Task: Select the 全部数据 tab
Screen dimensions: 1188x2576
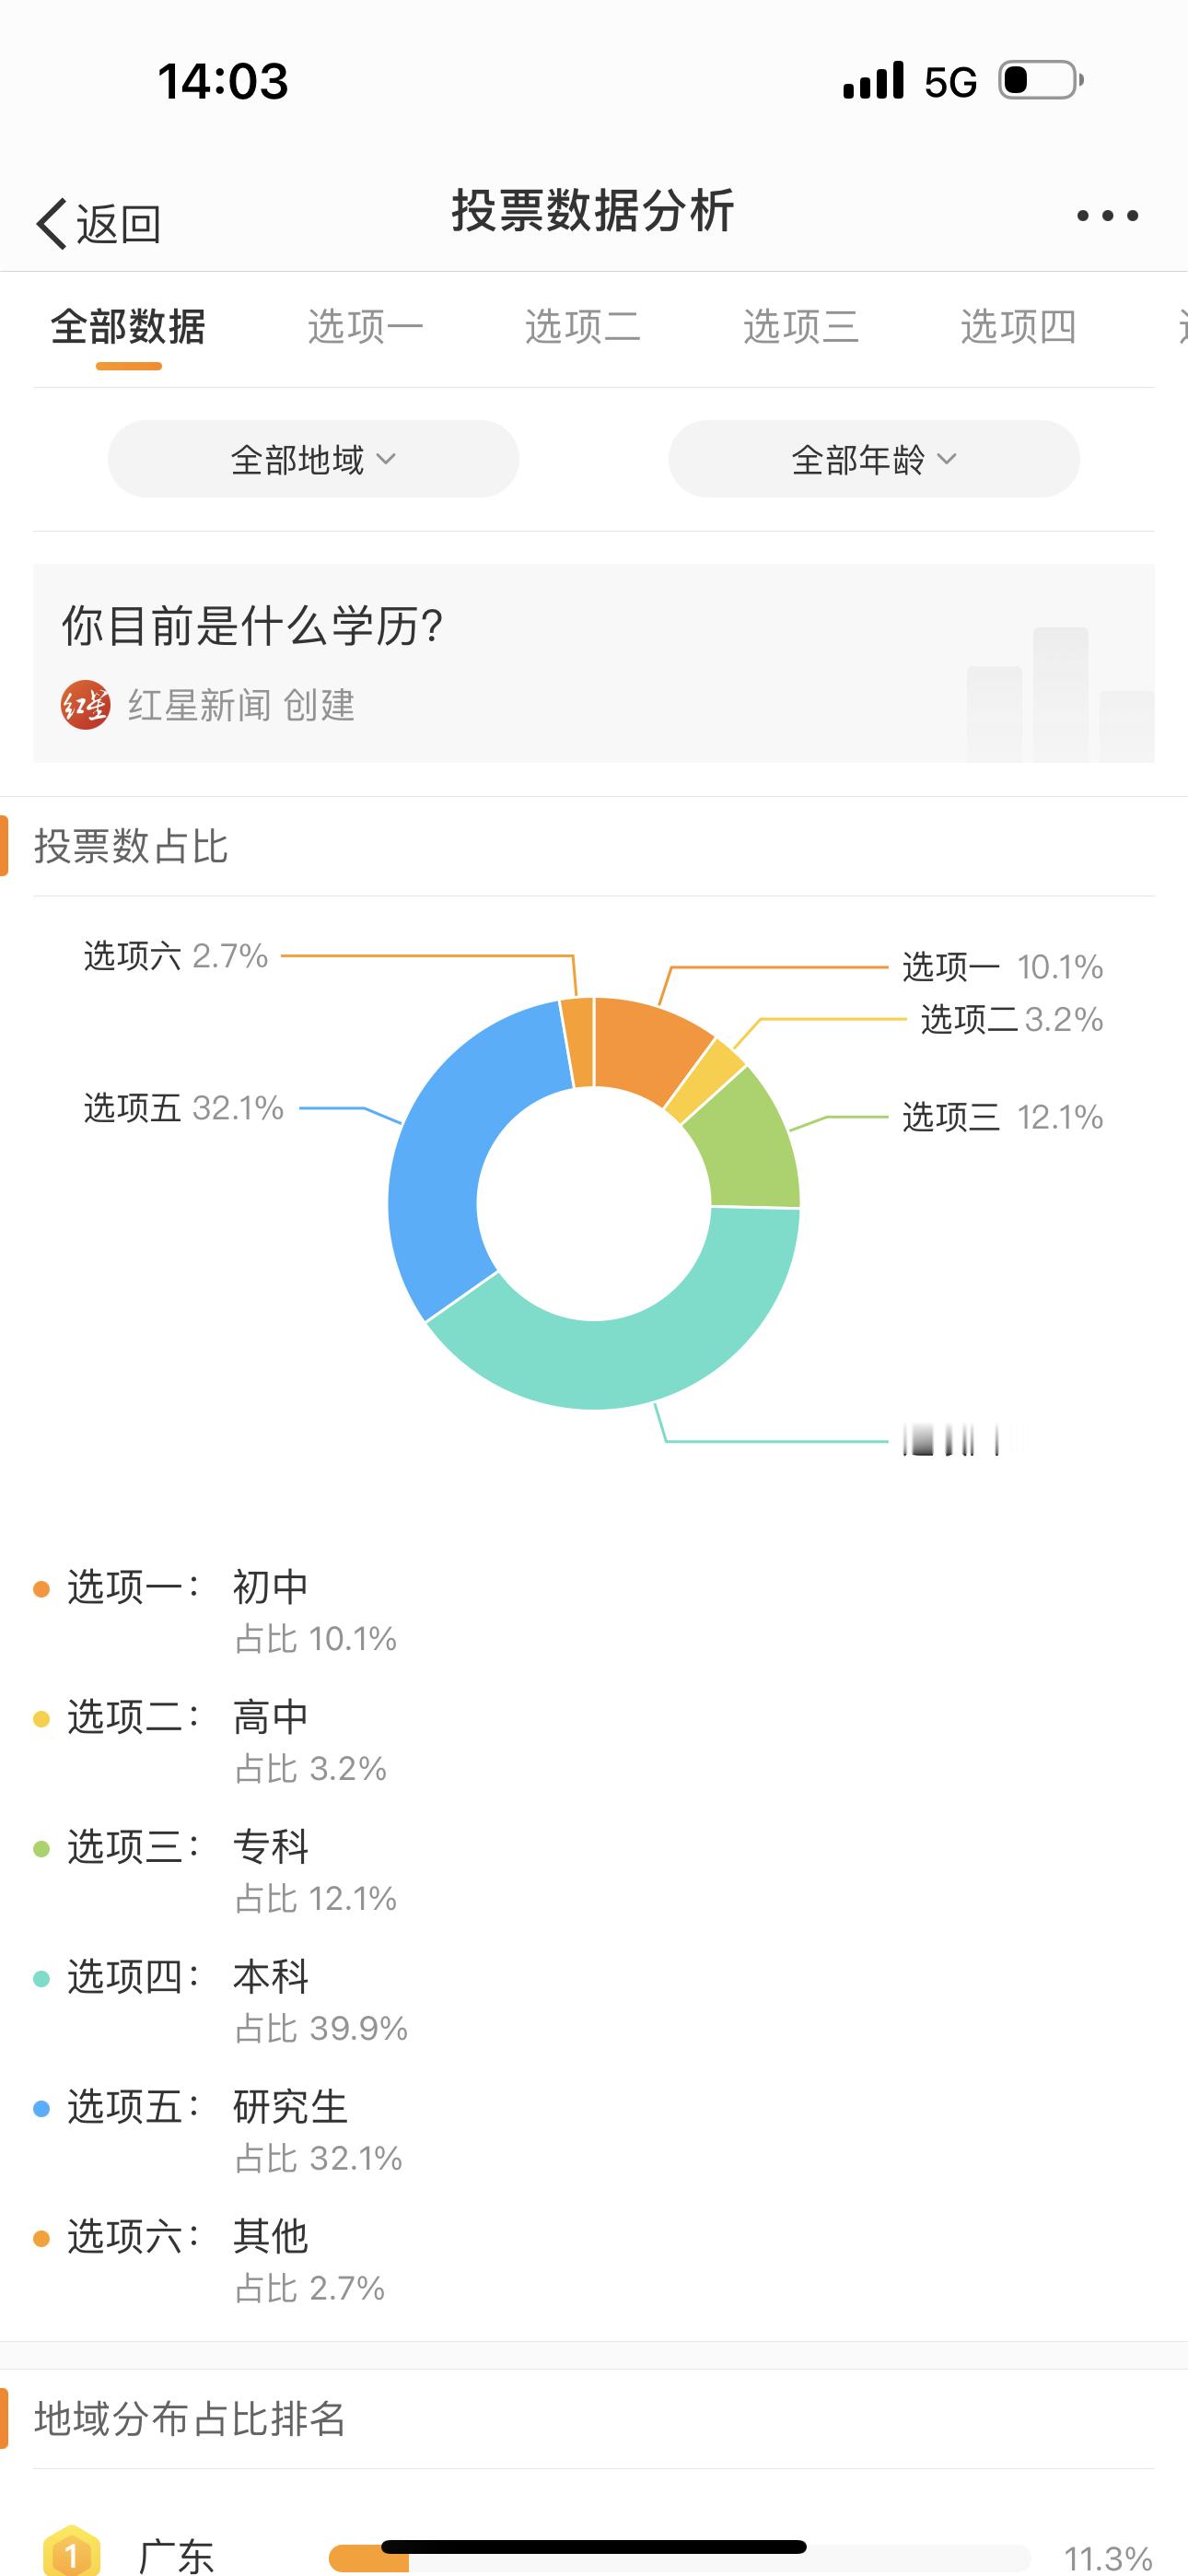Action: 128,327
